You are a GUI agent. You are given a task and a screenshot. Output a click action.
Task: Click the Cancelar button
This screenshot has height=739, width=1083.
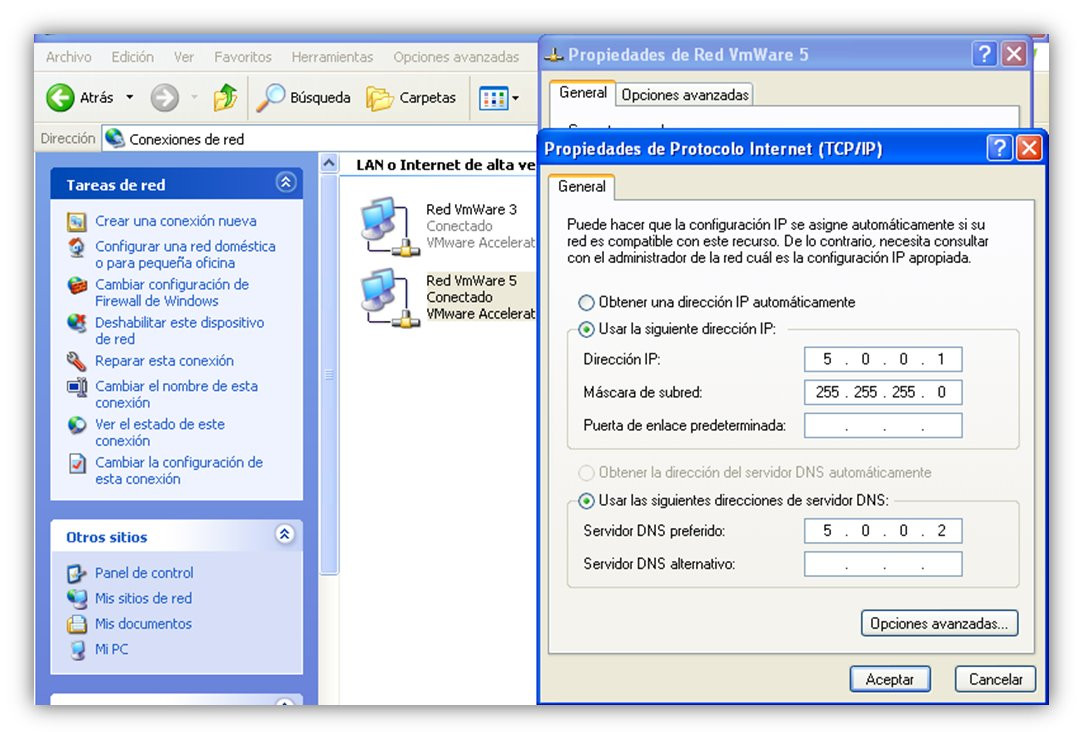point(995,680)
